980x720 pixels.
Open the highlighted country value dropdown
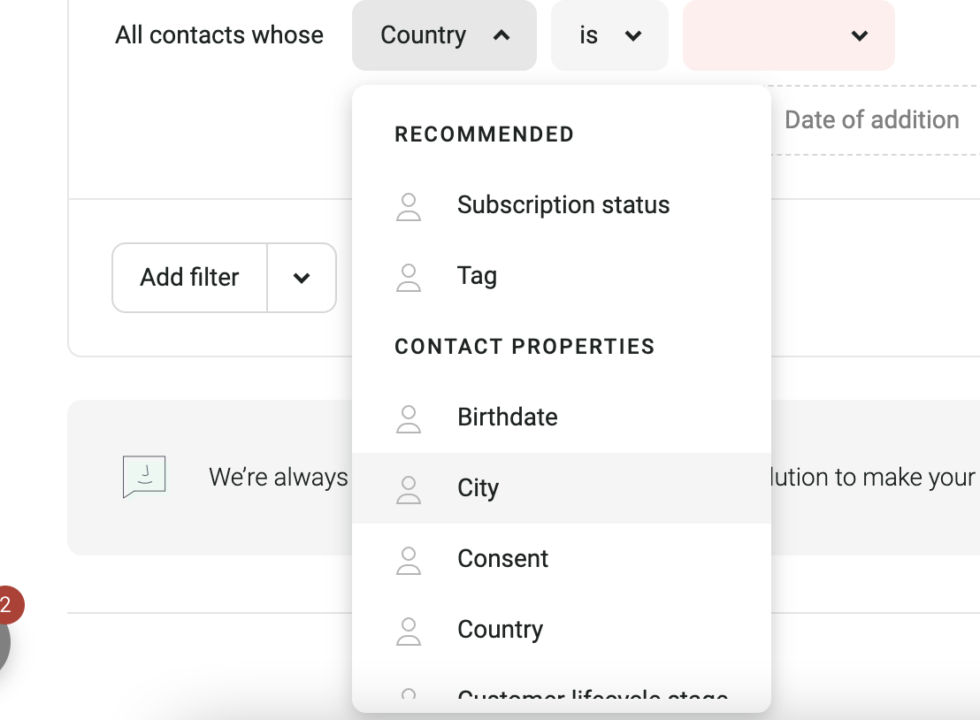click(x=788, y=35)
